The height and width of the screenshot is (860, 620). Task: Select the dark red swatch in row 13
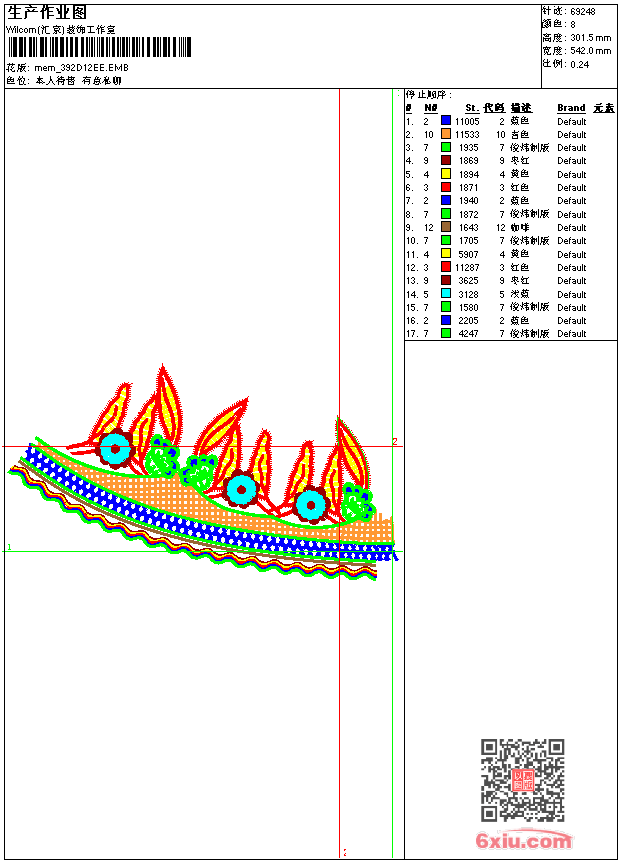[446, 280]
